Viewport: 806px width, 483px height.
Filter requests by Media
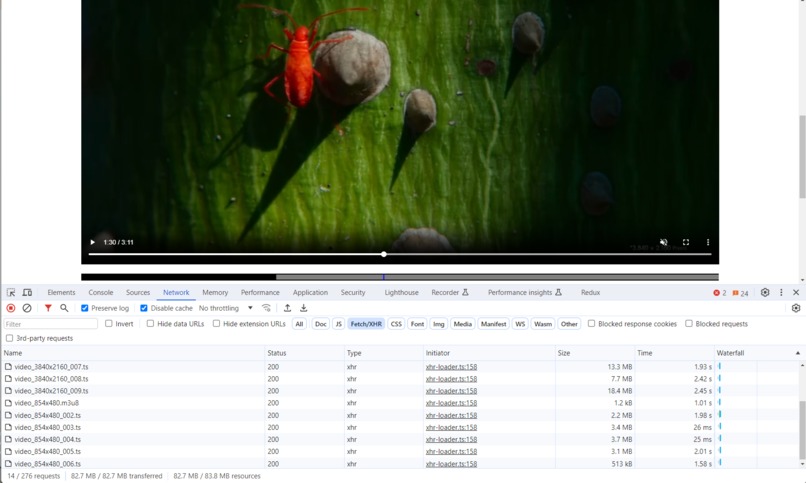pos(463,324)
